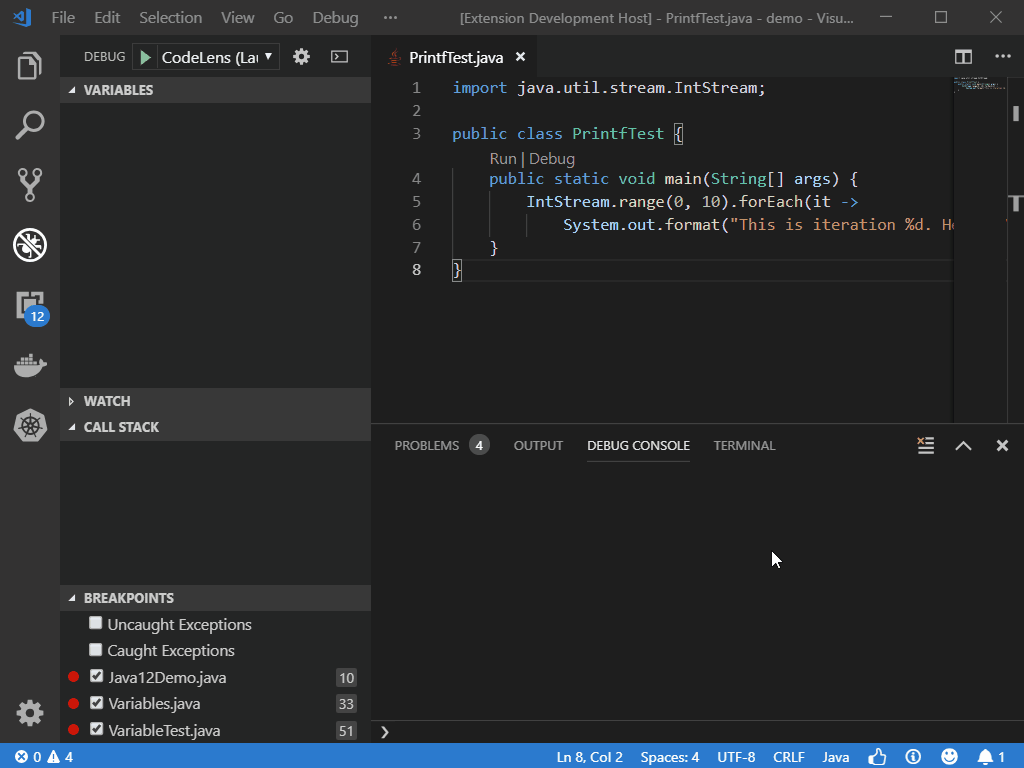Toggle Uncaught Exceptions breakpoint checkbox
This screenshot has width=1024, height=768.
pyautogui.click(x=95, y=623)
